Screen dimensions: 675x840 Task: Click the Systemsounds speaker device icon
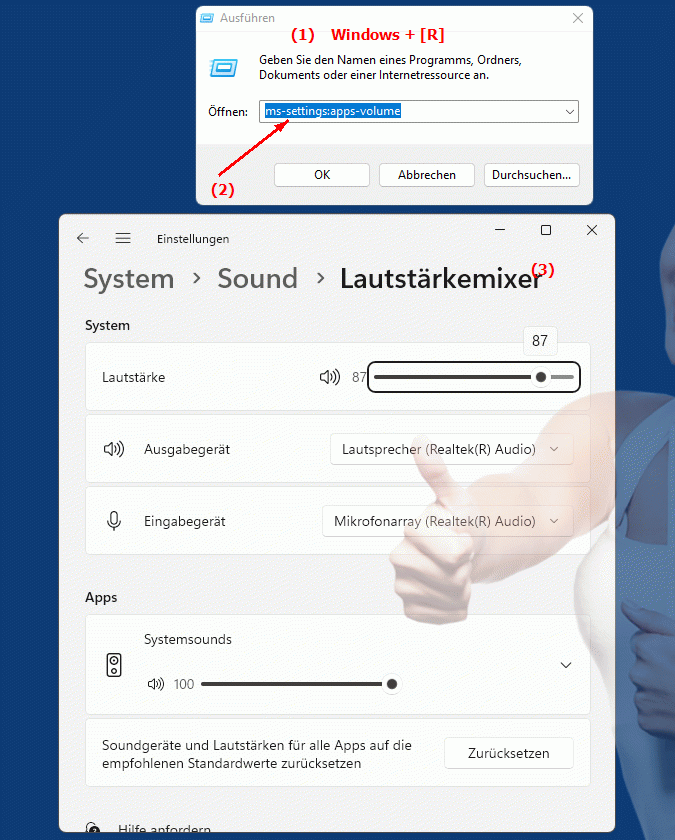tap(114, 665)
